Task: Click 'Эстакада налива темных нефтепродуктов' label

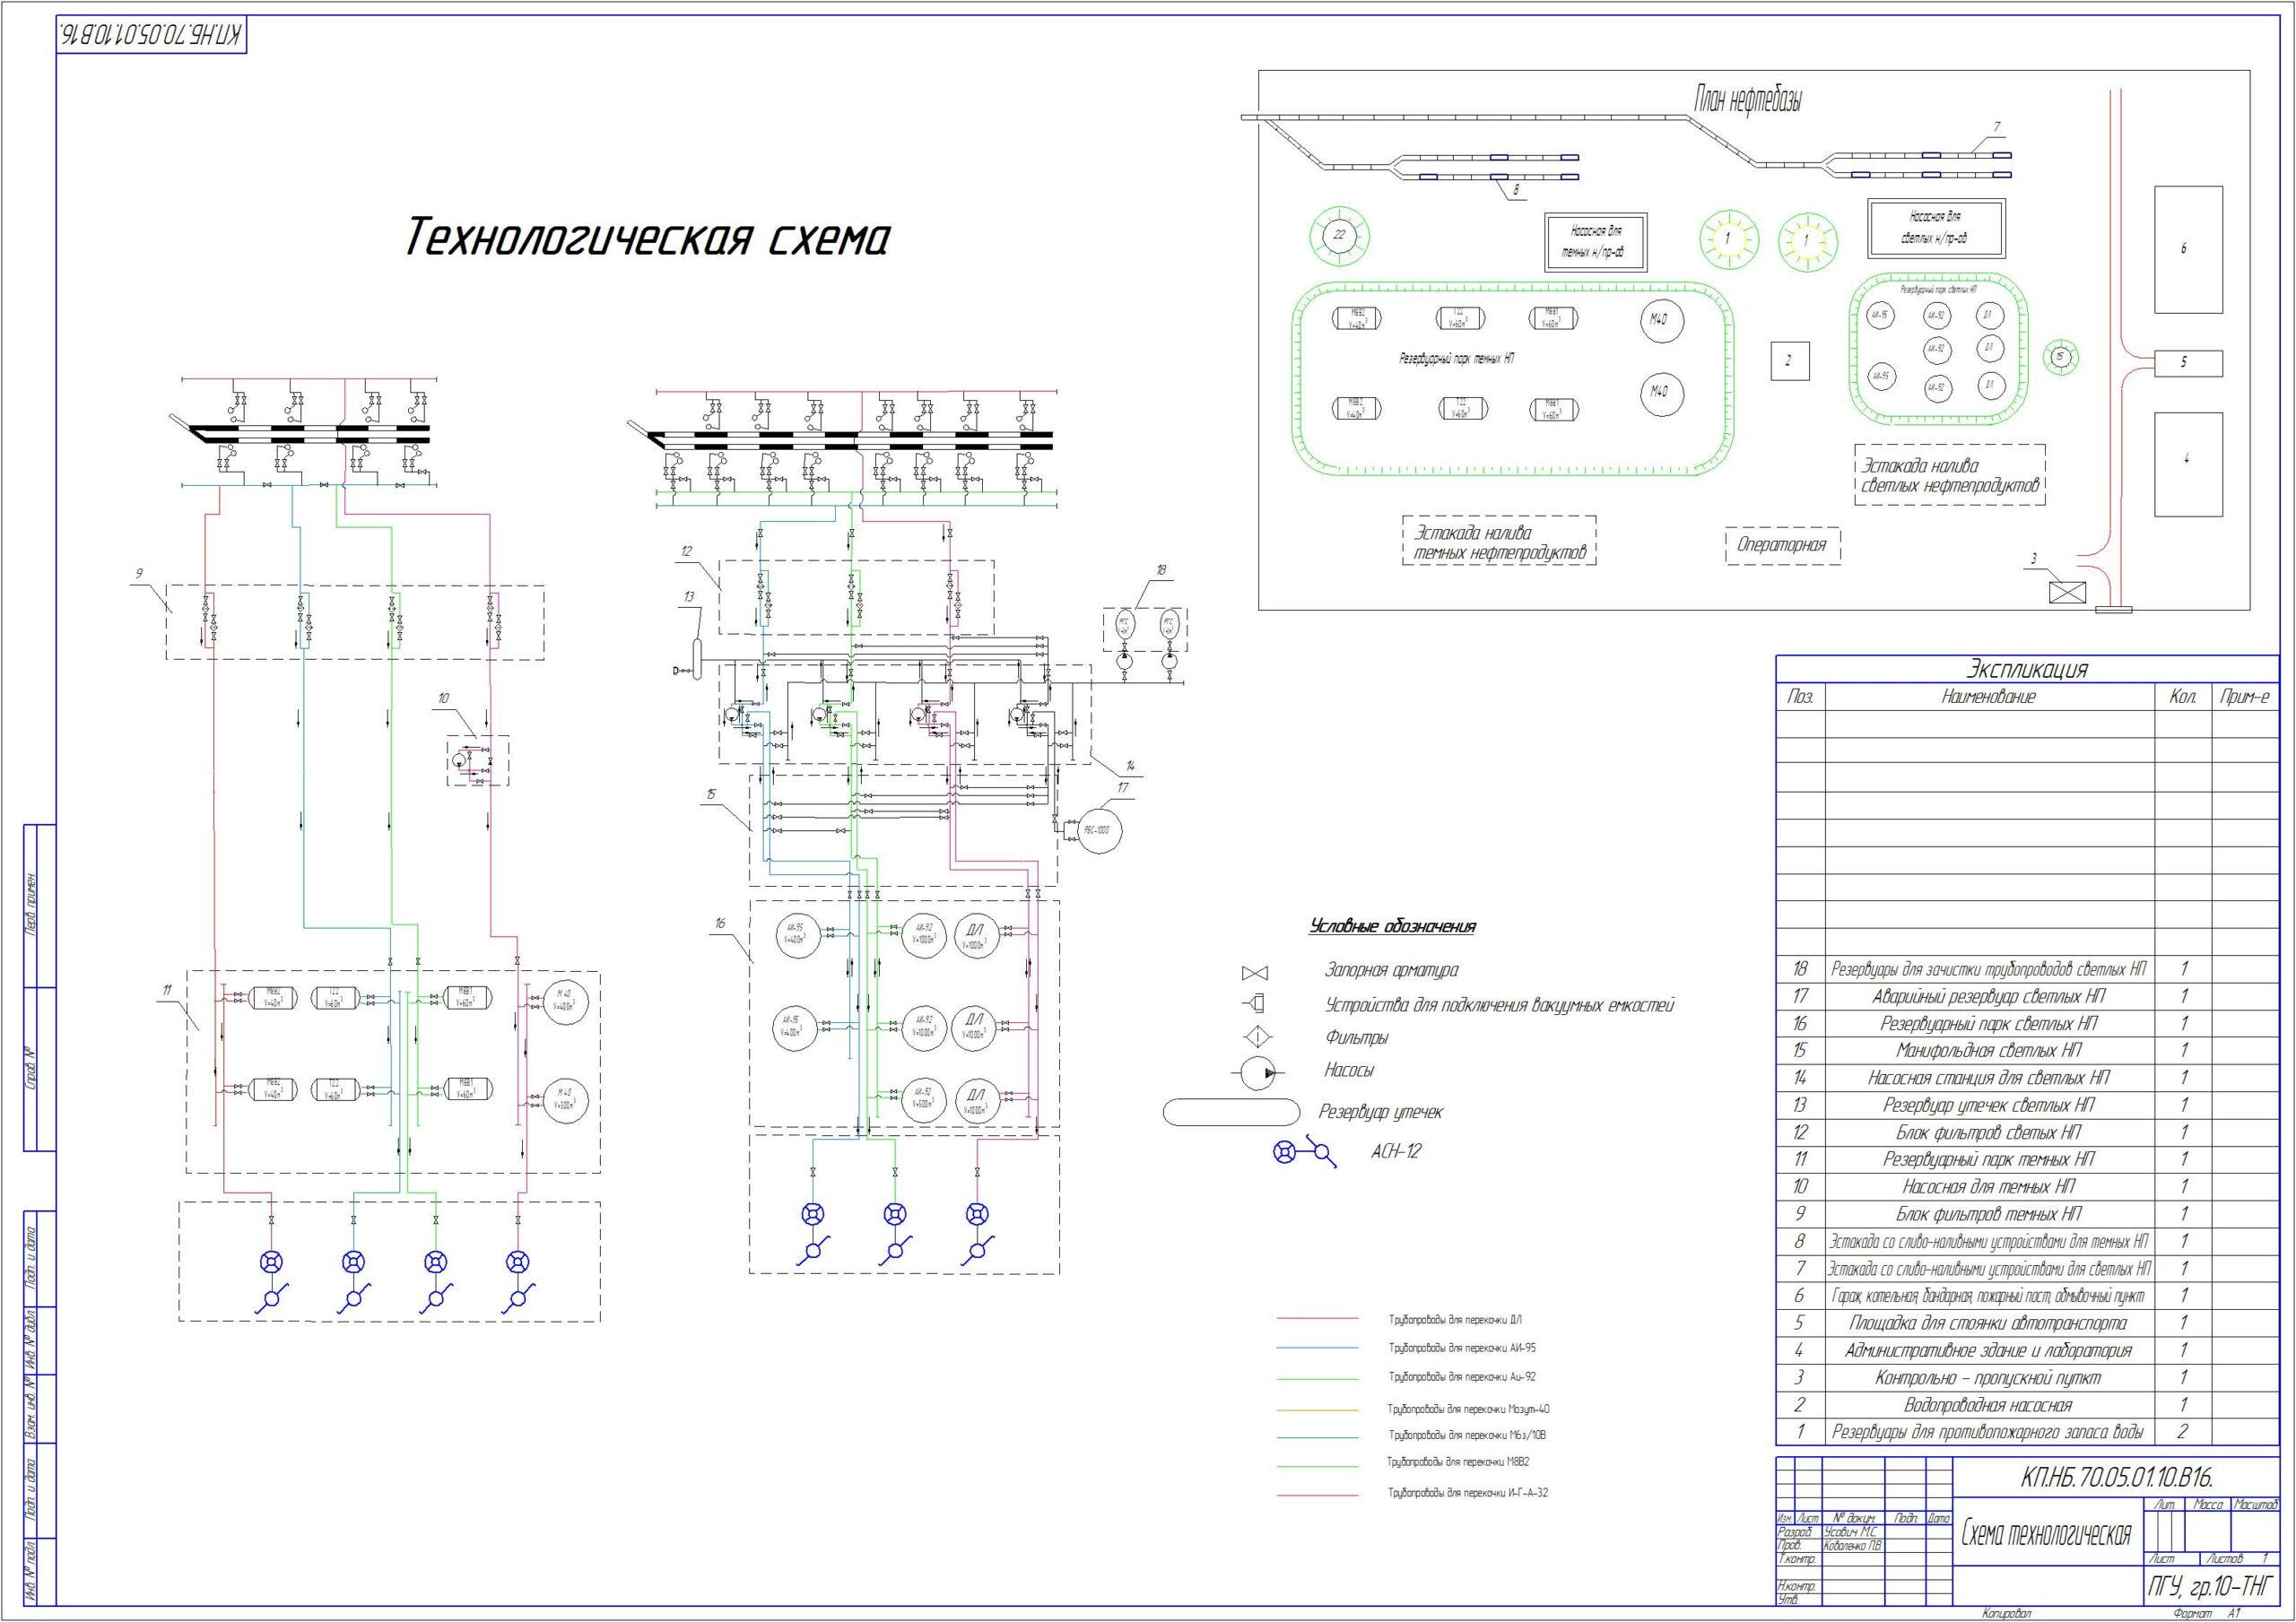Action: [1498, 542]
